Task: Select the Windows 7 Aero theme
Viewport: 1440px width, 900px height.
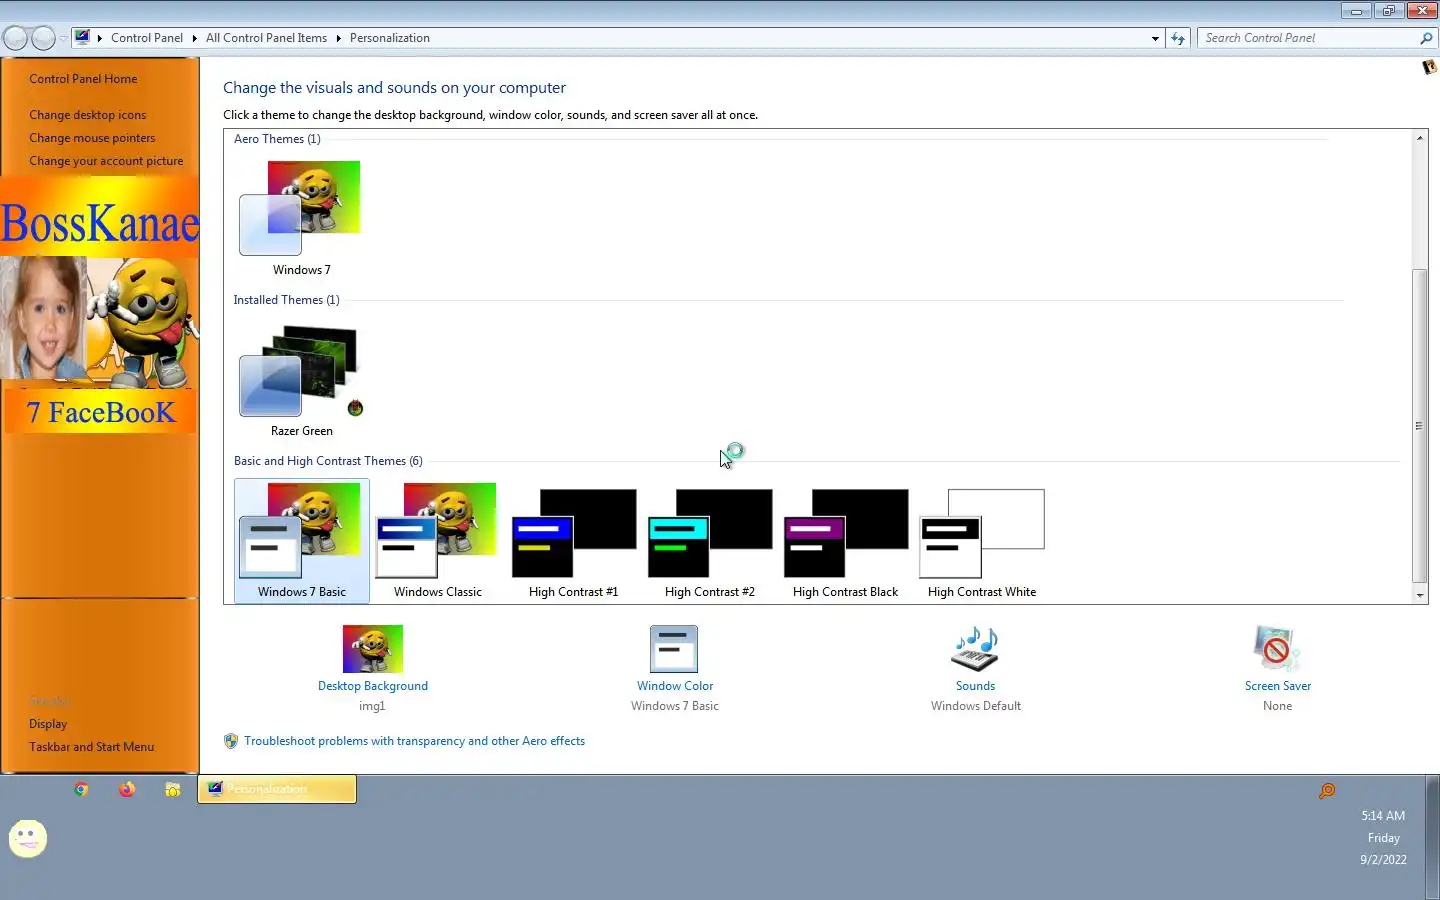Action: pyautogui.click(x=301, y=217)
